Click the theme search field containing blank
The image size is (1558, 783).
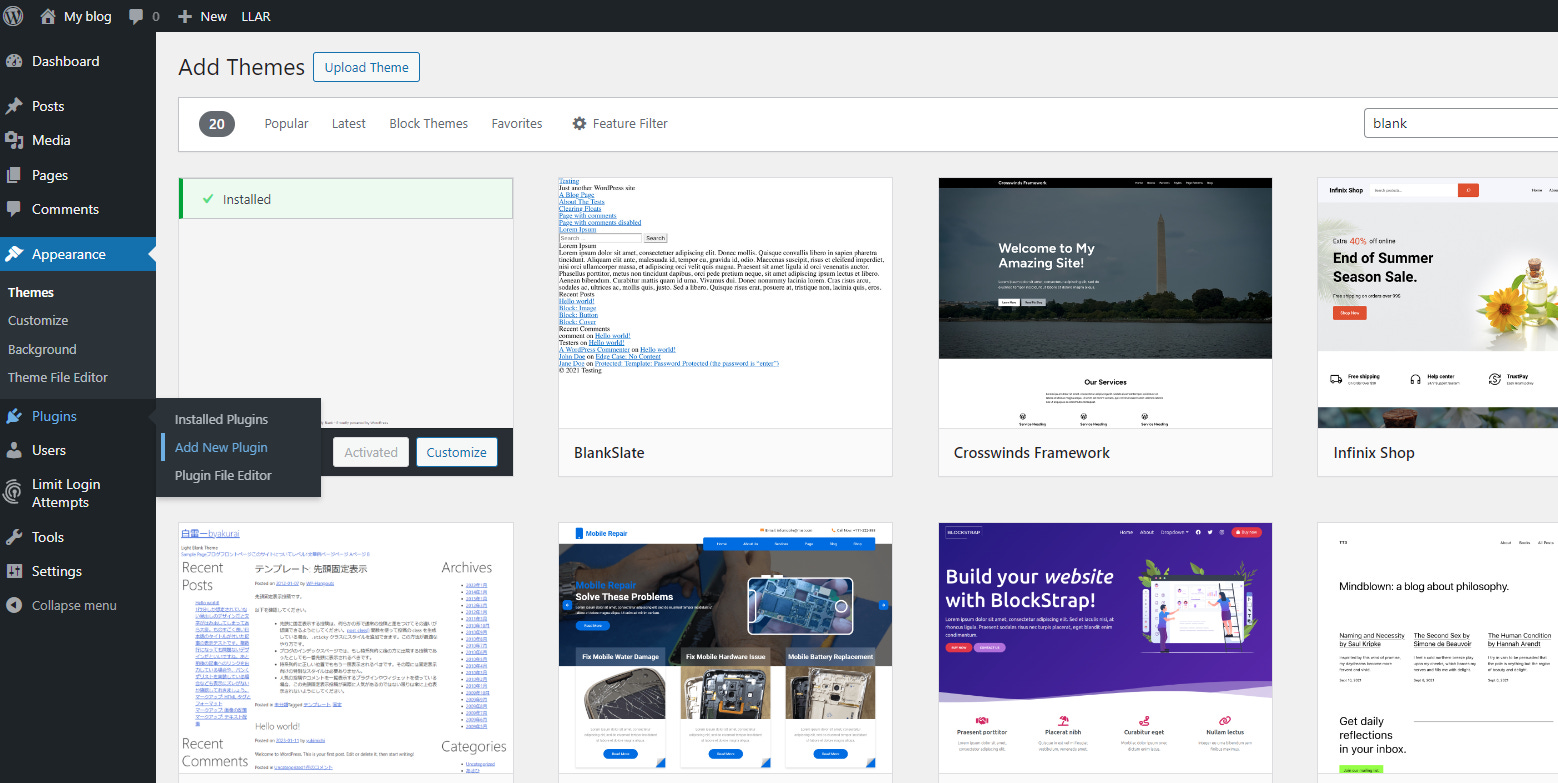(1461, 123)
